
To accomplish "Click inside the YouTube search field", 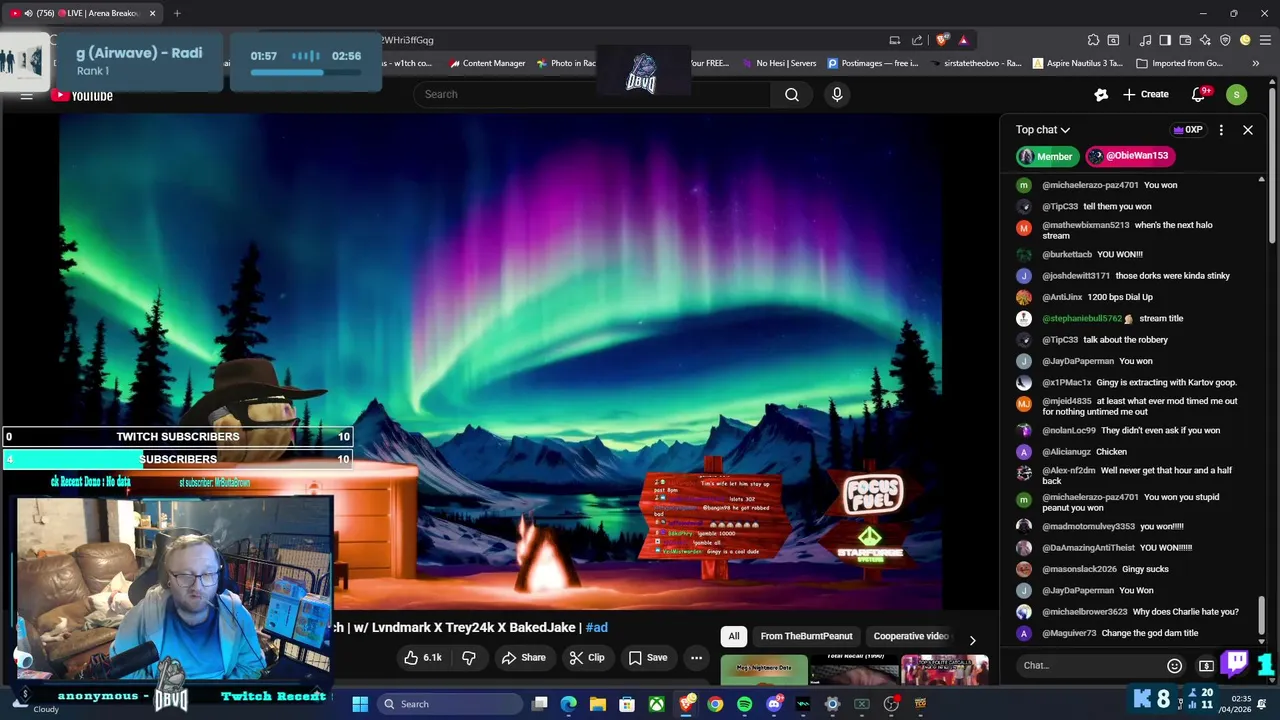I will click(592, 94).
